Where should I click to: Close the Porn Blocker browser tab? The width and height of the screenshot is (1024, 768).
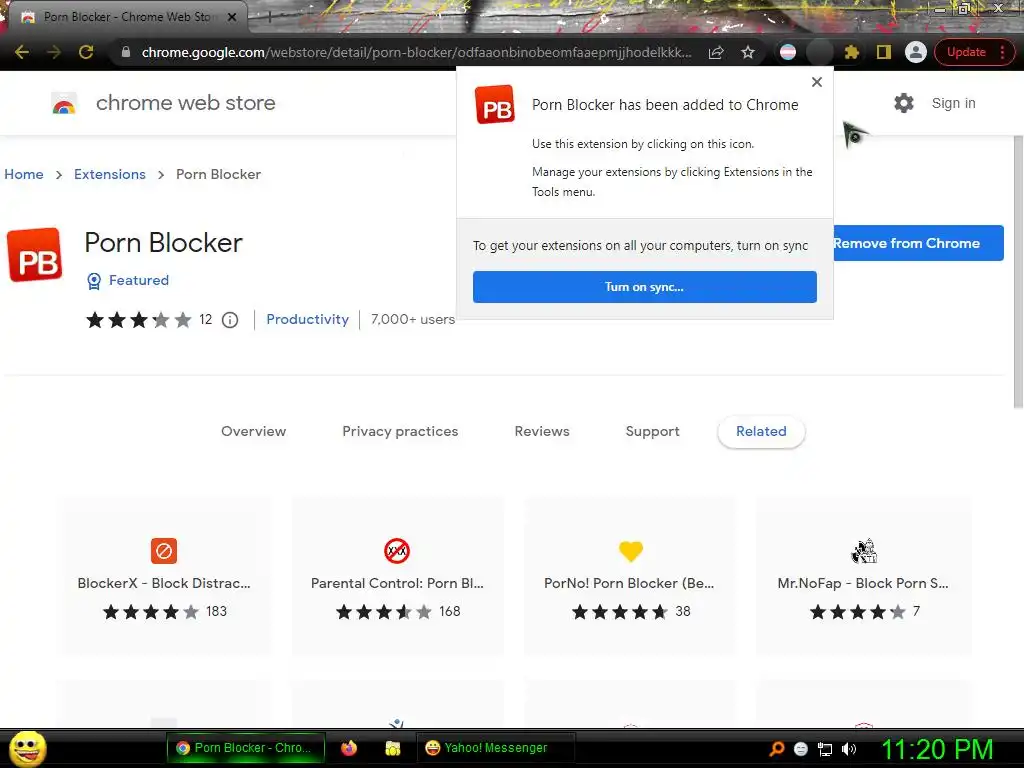click(232, 17)
